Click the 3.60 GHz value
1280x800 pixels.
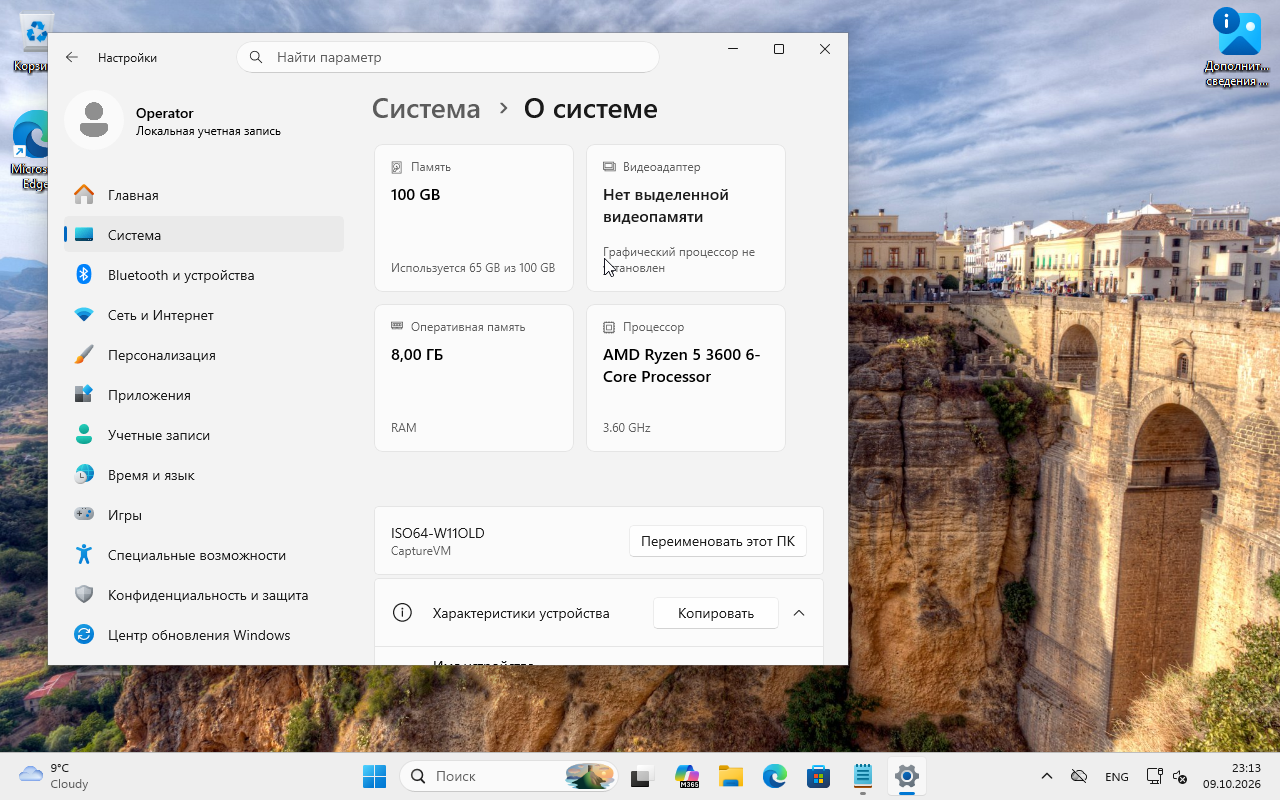click(x=627, y=428)
